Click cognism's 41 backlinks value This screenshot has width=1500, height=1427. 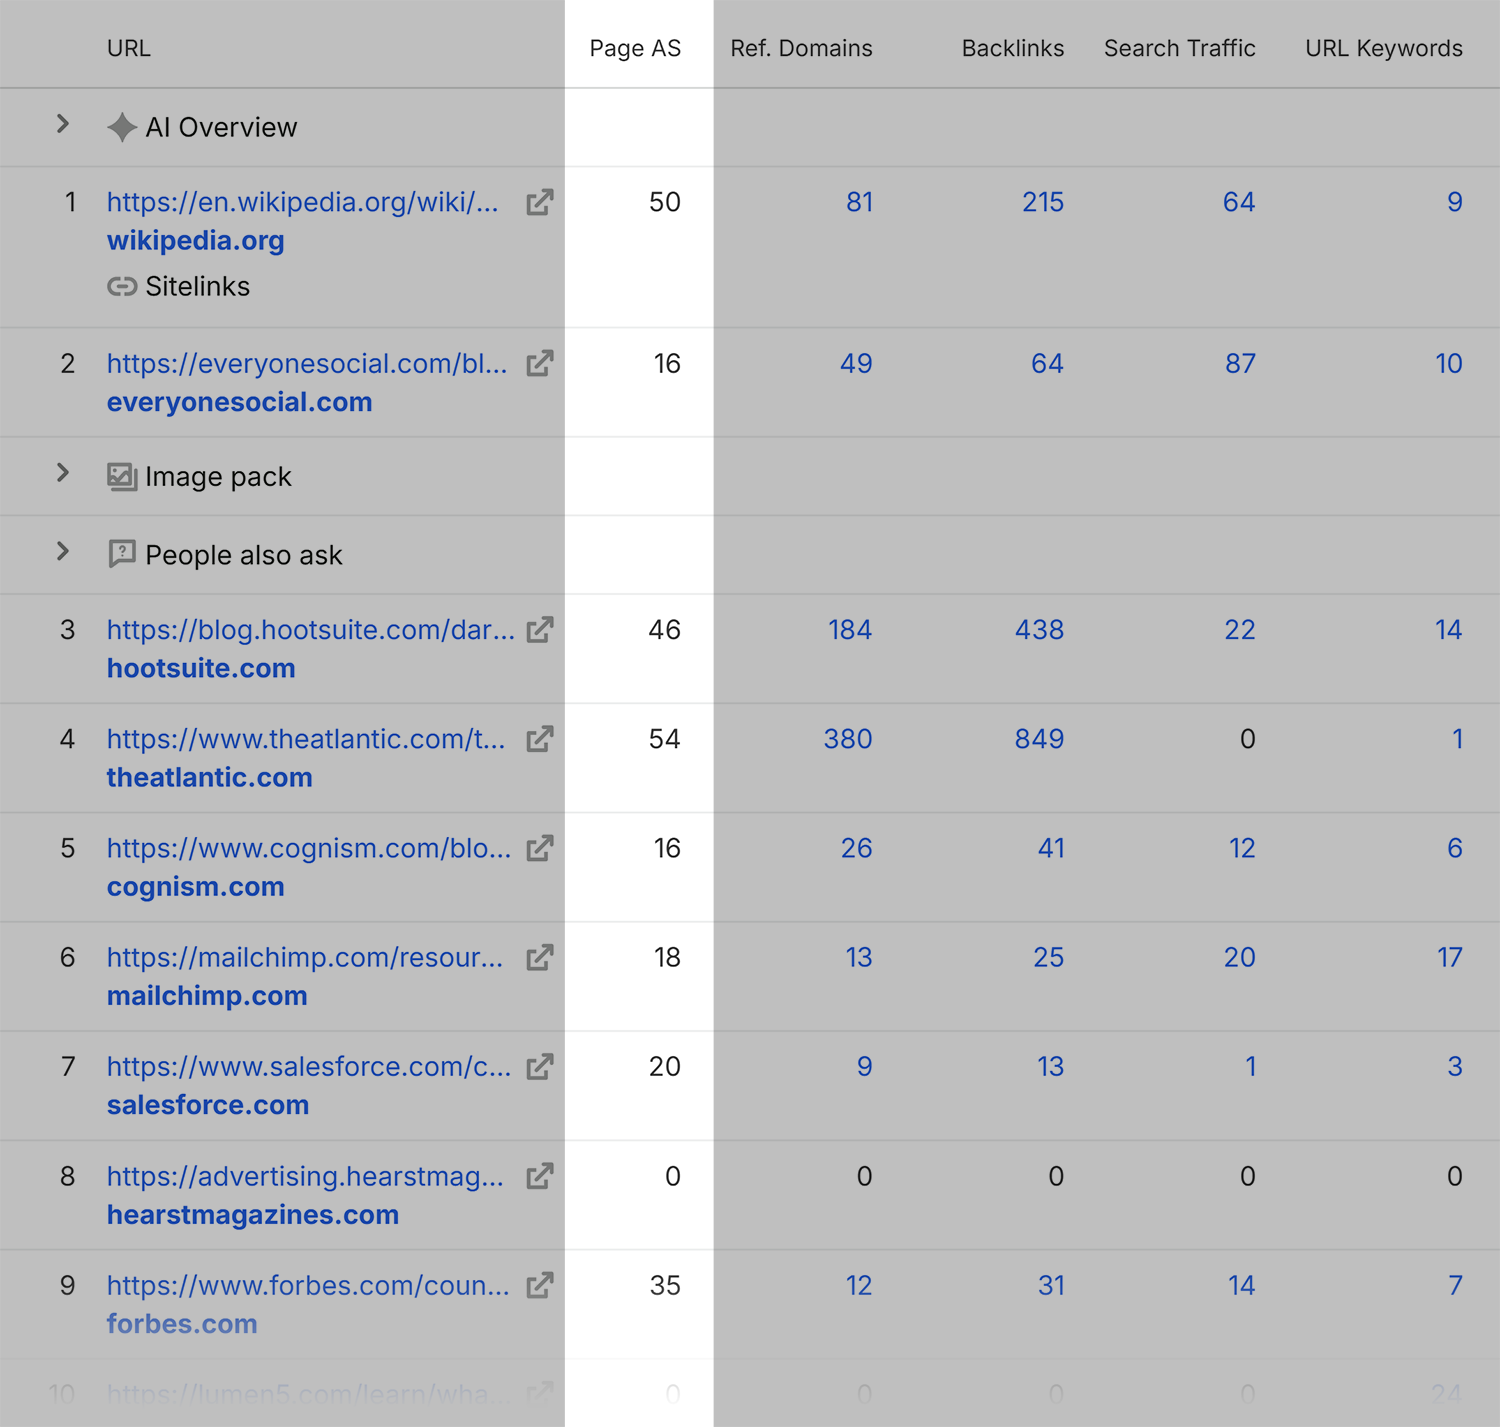click(1050, 848)
